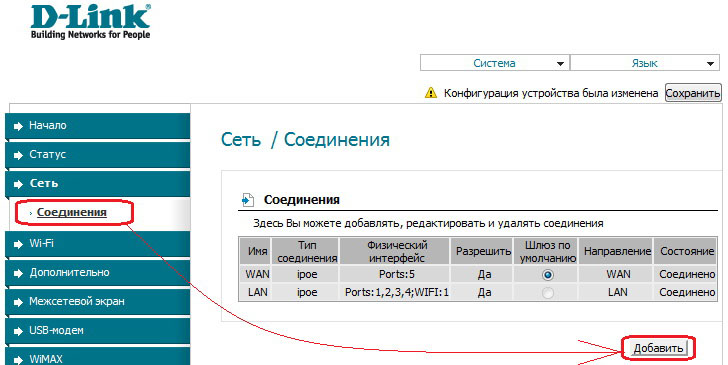Click the D-Link logo
The height and width of the screenshot is (365, 728).
91,21
